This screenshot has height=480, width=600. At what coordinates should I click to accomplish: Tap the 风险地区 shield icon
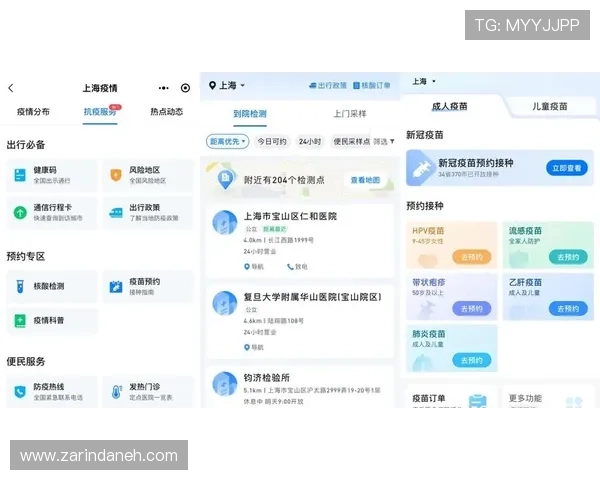pos(116,175)
